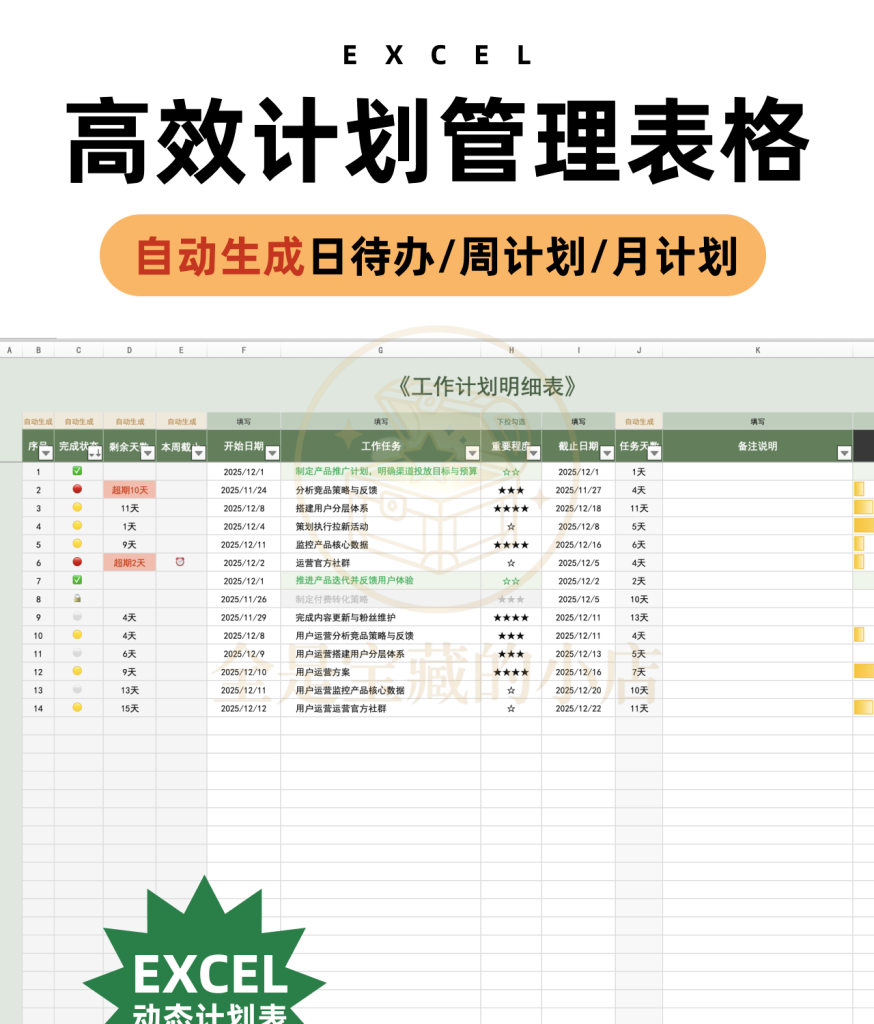The height and width of the screenshot is (1024, 874).
Task: Select remaining days cell 15天
Action: tap(129, 708)
